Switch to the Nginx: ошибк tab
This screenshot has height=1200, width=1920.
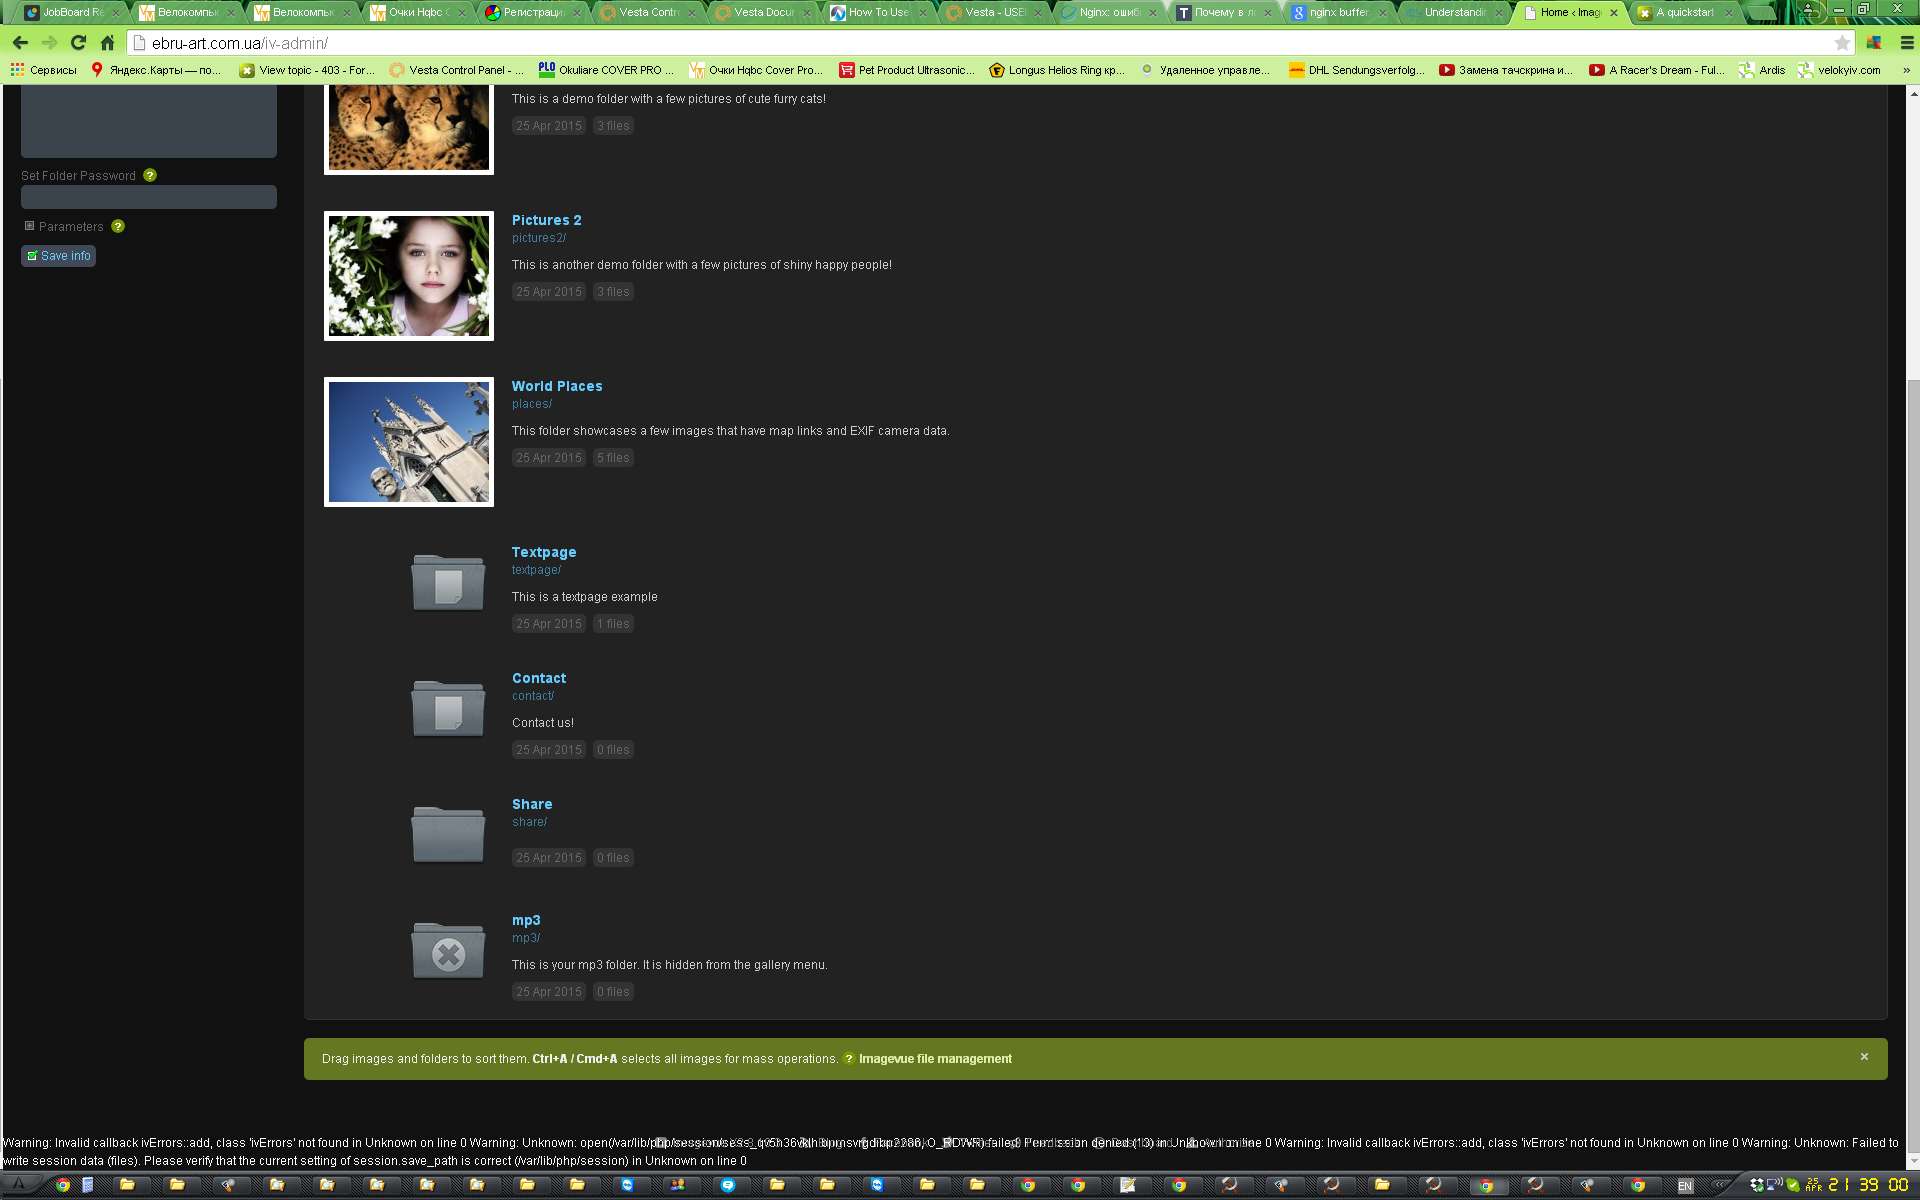click(x=1108, y=13)
